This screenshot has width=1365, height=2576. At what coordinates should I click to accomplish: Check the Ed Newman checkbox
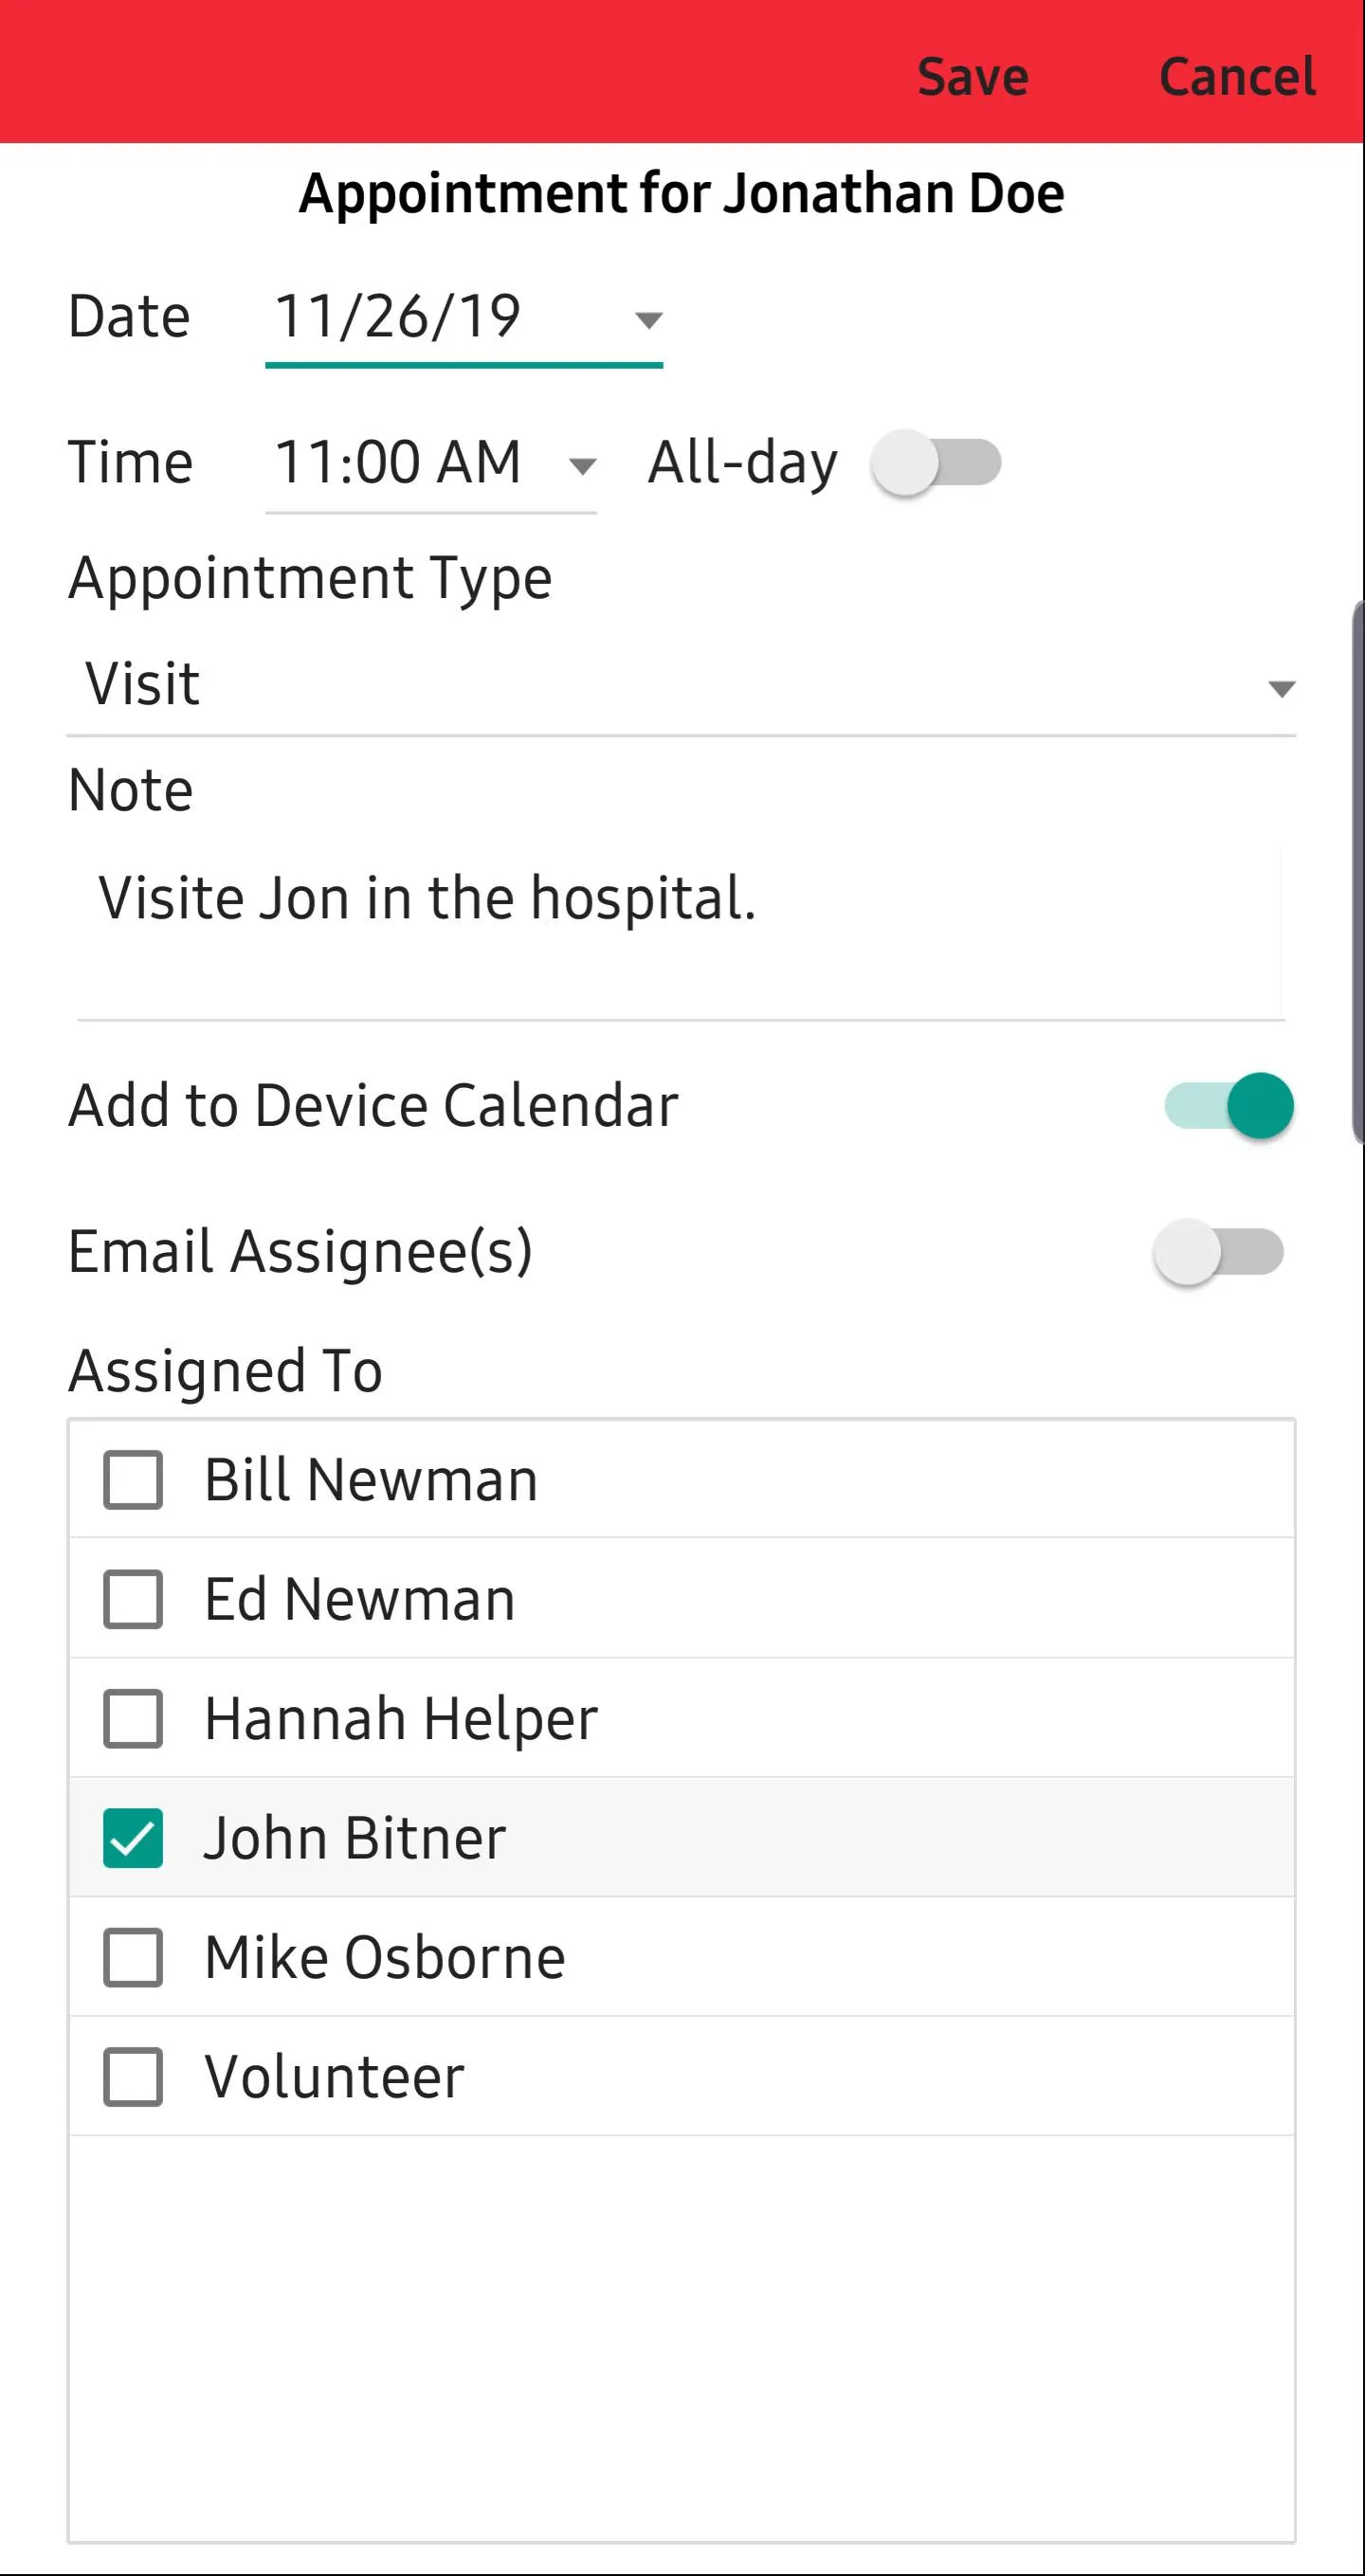(x=133, y=1599)
